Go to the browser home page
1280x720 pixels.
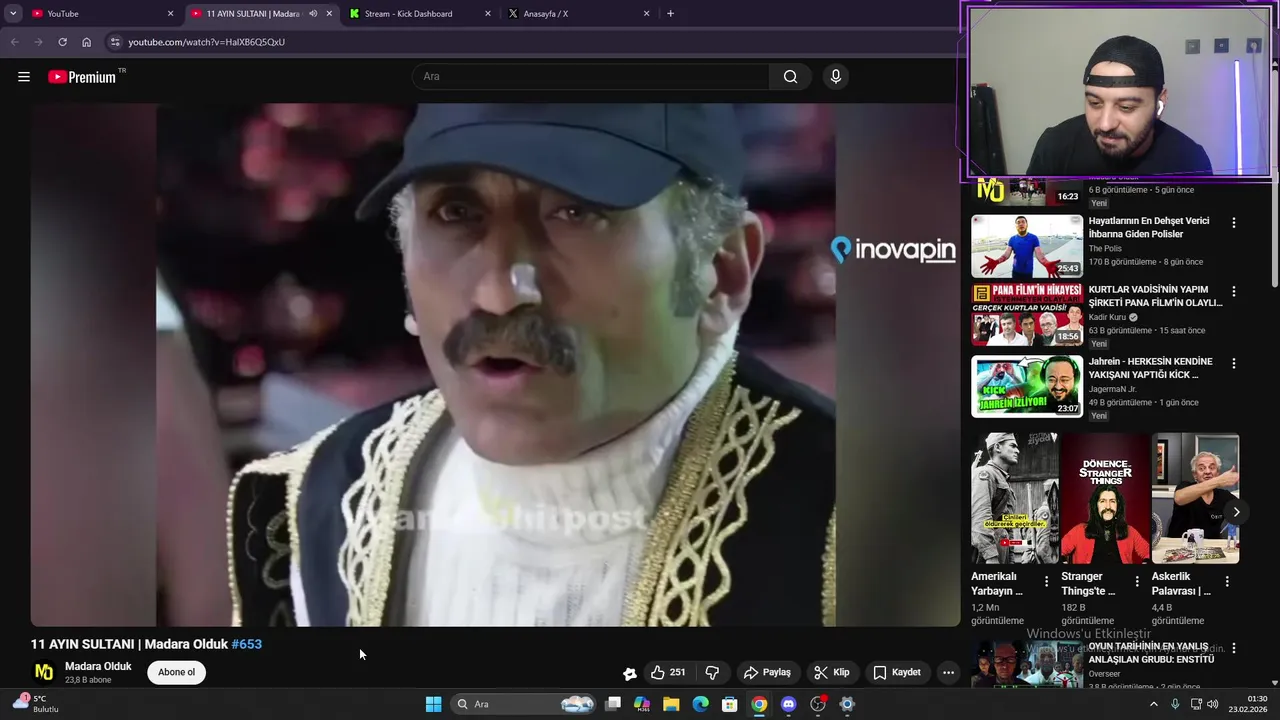click(87, 42)
